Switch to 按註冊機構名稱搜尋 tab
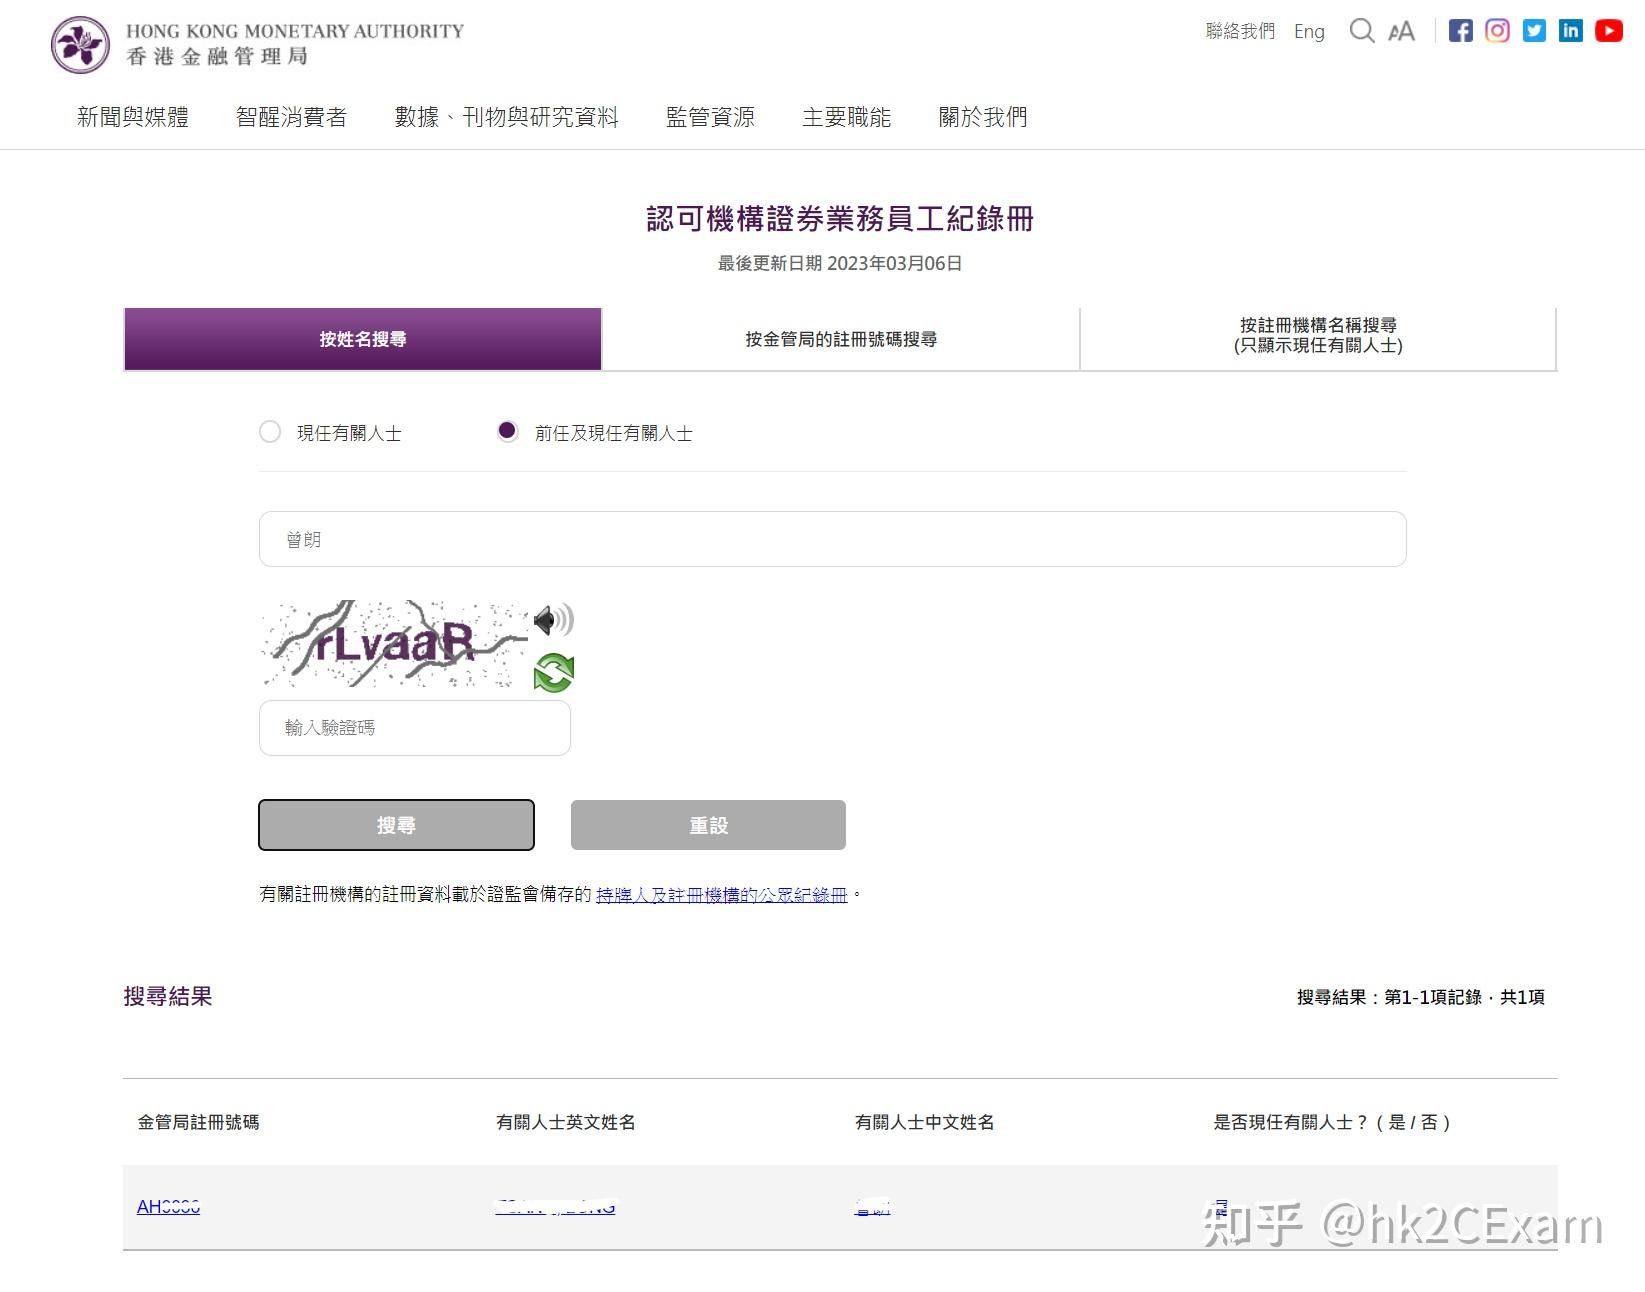Screen dimensions: 1645x1292 pyautogui.click(x=1318, y=335)
